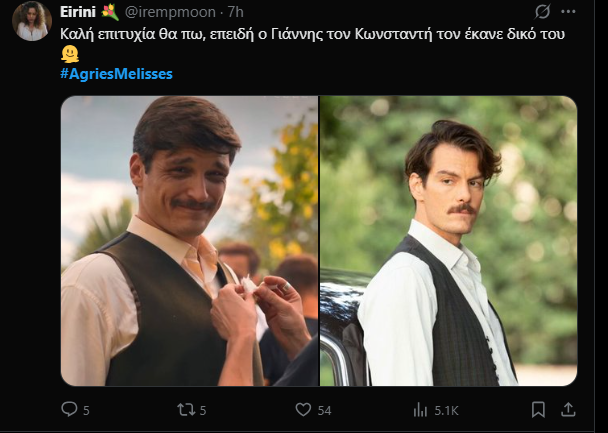This screenshot has height=433, width=608.
Task: Click the Greek tweet text body
Action: pos(300,34)
